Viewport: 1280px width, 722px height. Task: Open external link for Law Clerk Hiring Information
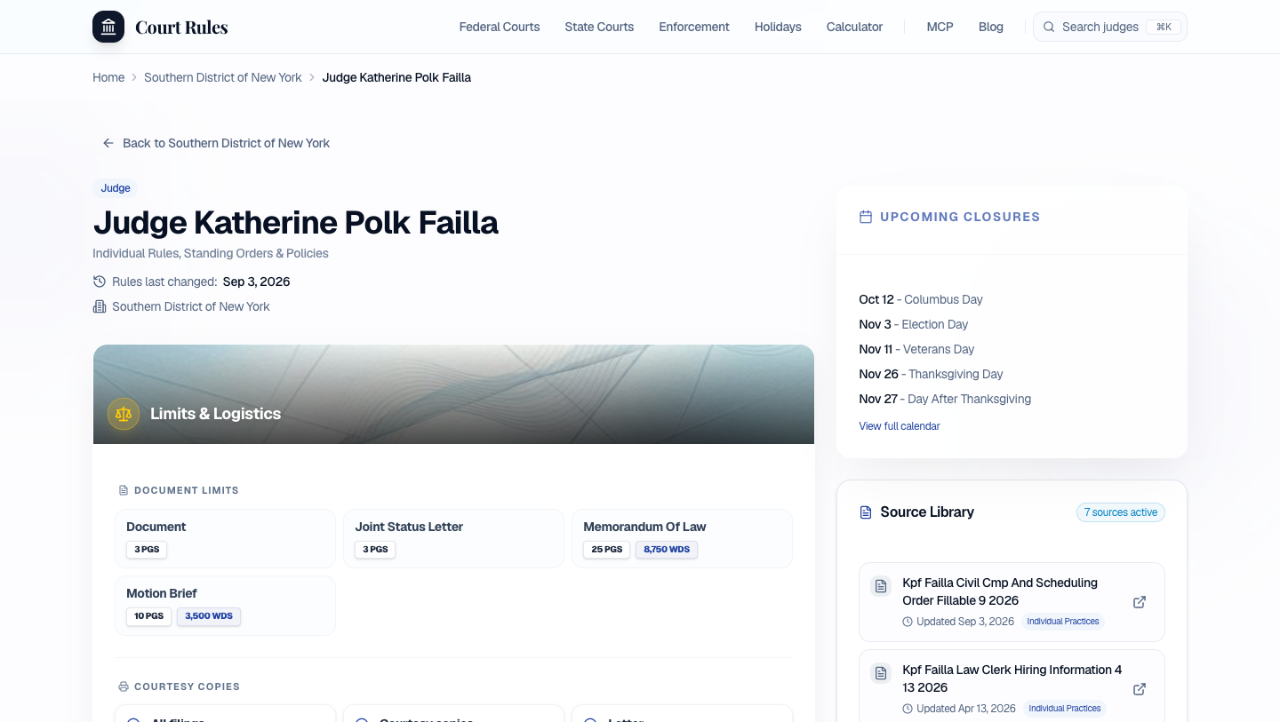(x=1139, y=689)
